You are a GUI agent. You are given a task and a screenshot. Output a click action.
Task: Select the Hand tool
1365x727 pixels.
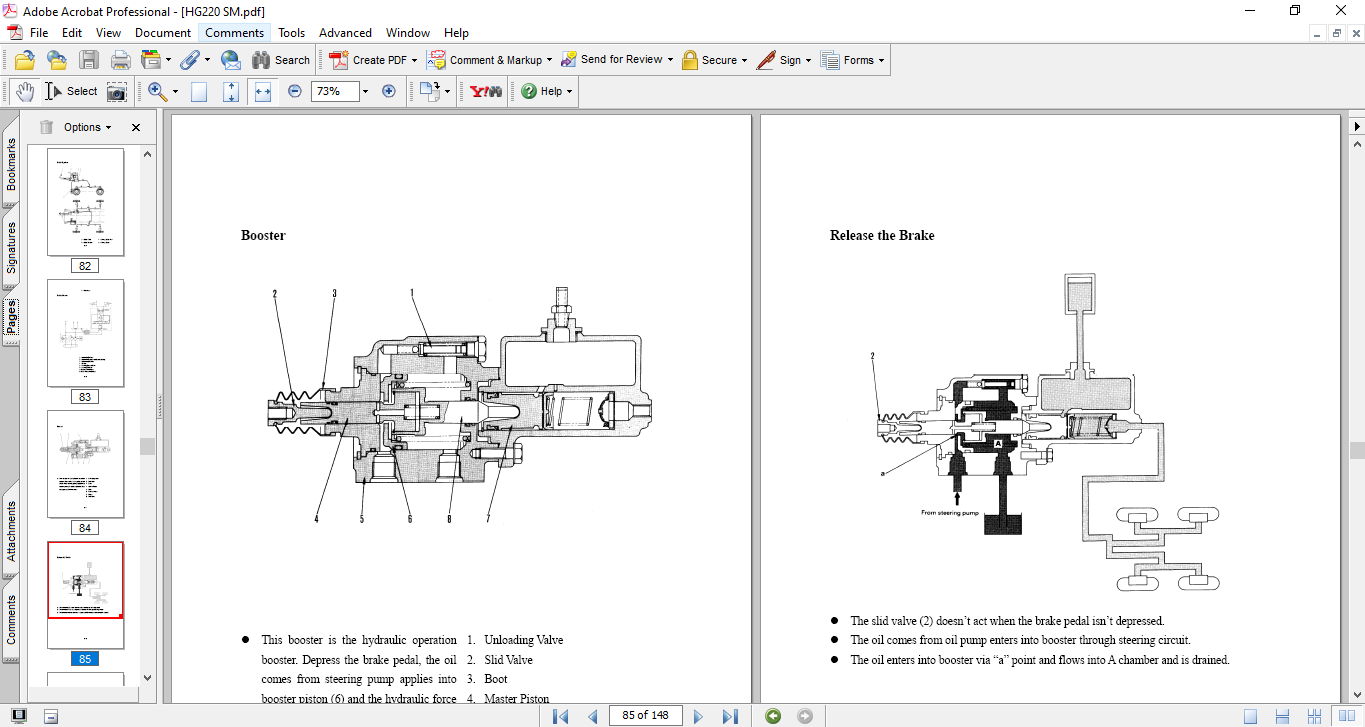point(24,91)
